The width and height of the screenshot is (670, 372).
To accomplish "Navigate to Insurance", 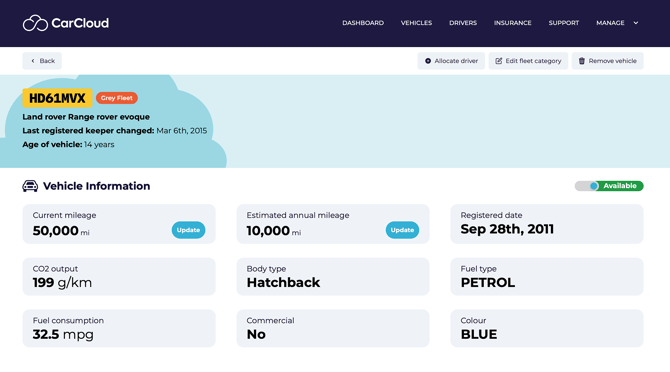I will (x=512, y=23).
